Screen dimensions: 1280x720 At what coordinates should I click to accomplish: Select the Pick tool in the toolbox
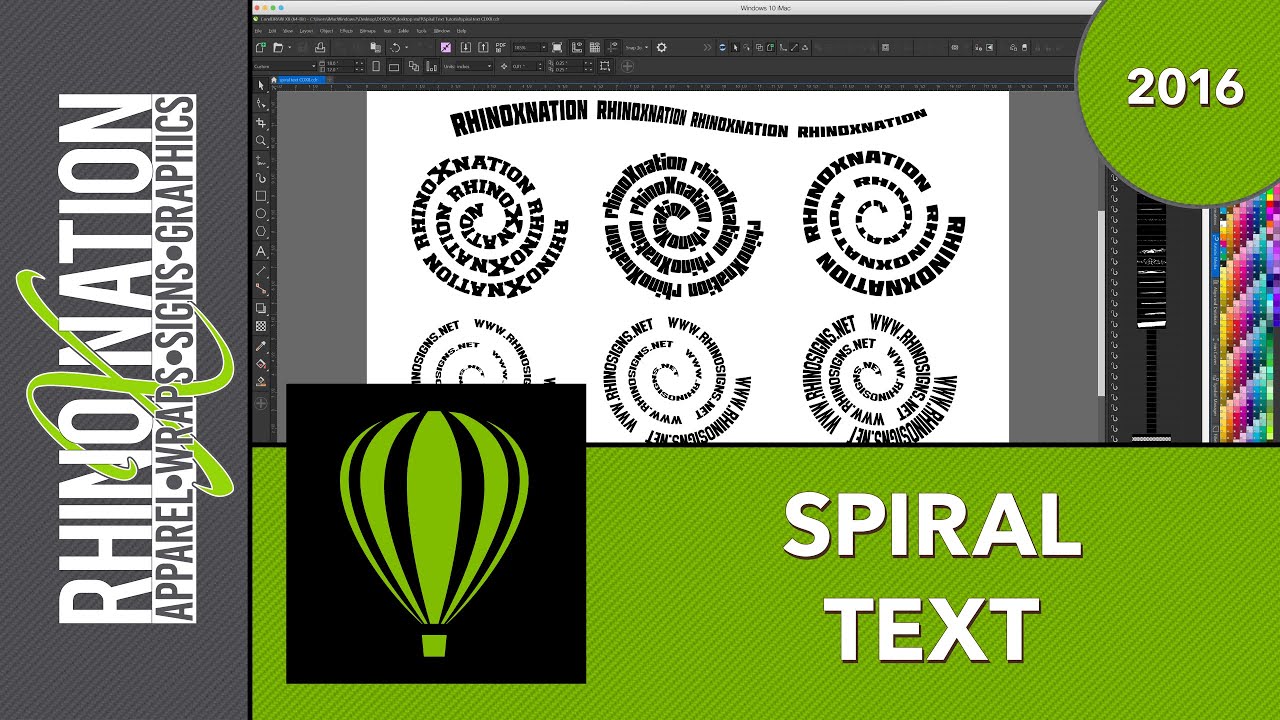point(261,86)
